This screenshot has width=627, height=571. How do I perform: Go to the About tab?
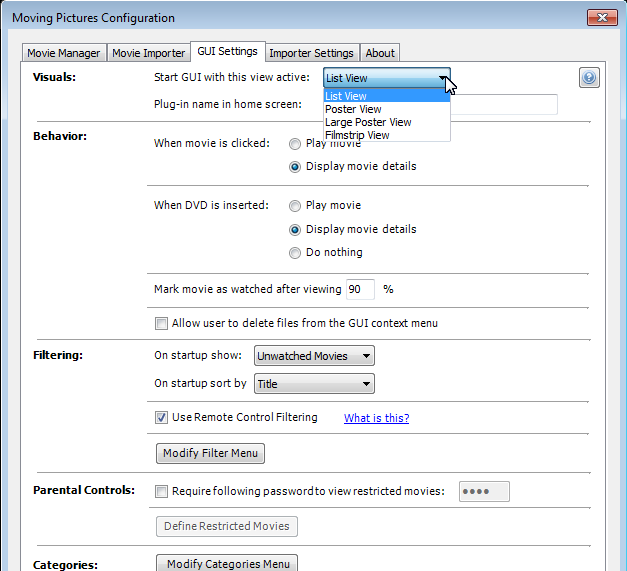[380, 53]
